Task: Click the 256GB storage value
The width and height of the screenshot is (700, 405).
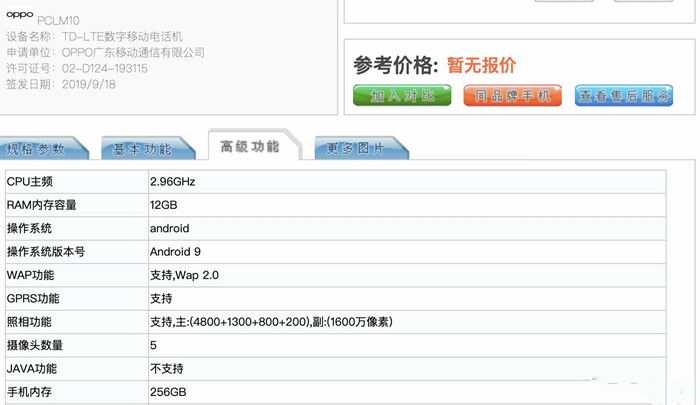Action: click(x=168, y=392)
